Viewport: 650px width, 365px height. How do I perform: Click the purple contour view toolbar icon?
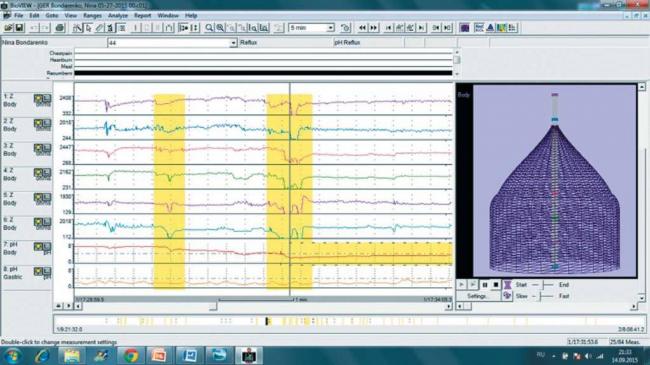[465, 28]
